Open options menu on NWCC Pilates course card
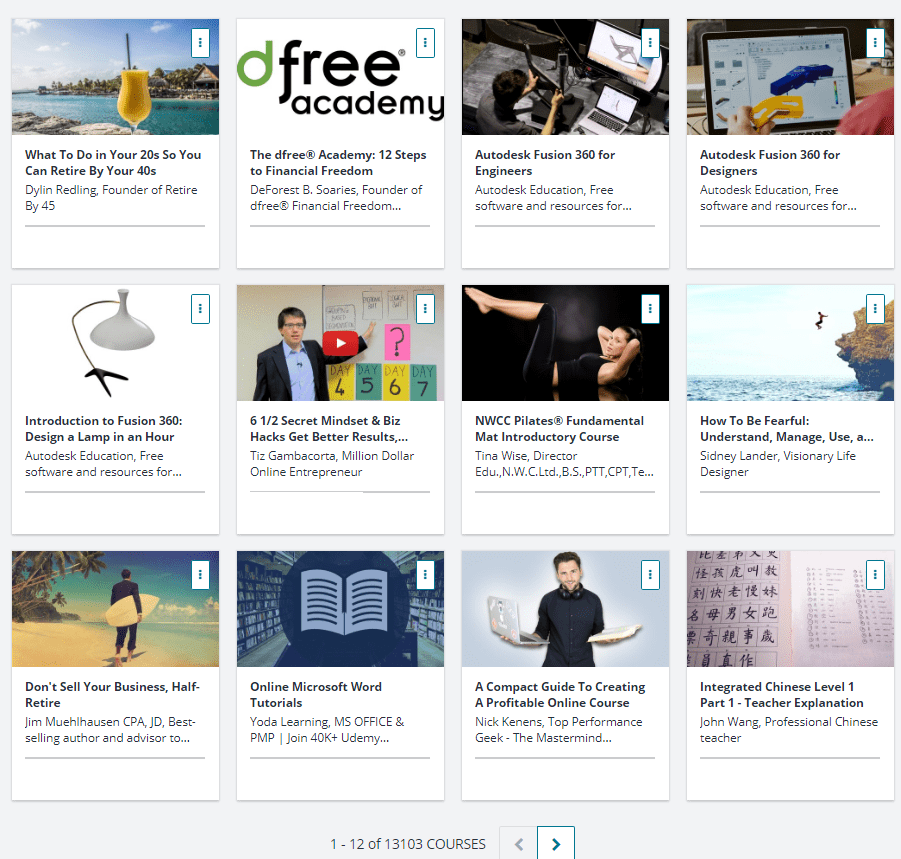901x859 pixels. coord(650,309)
